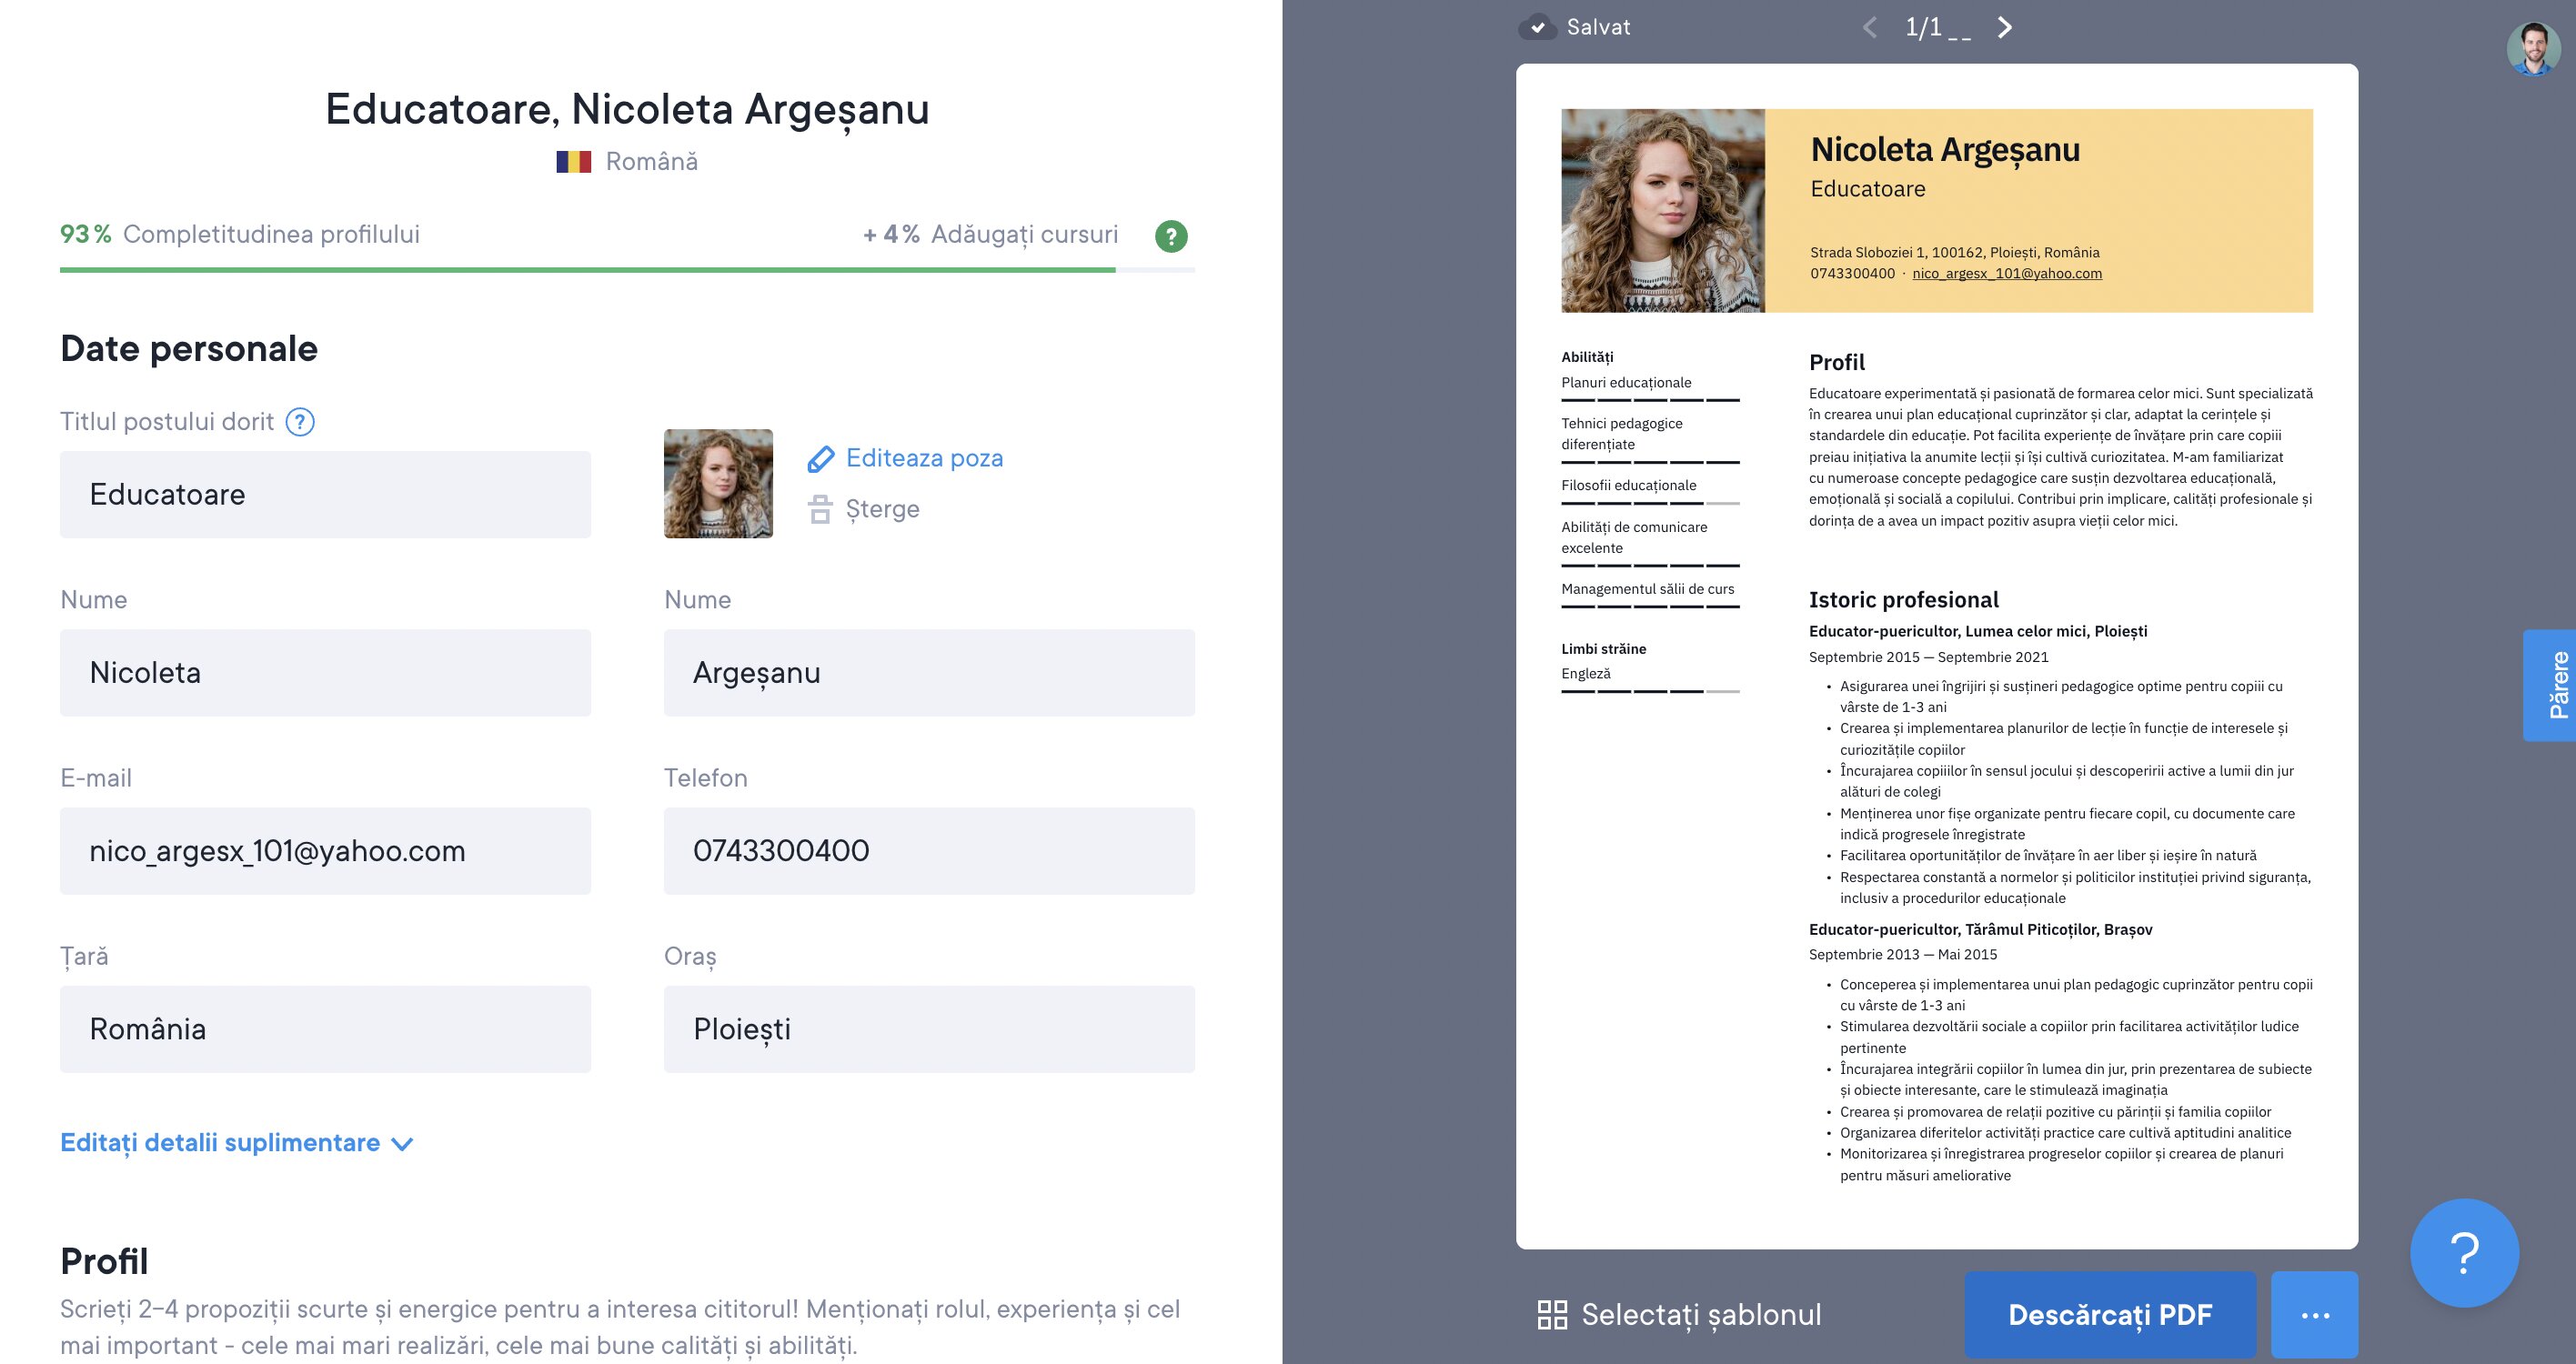The width and height of the screenshot is (2576, 1364).
Task: Click the pencil icon next to Editeaza poza
Action: coord(820,459)
